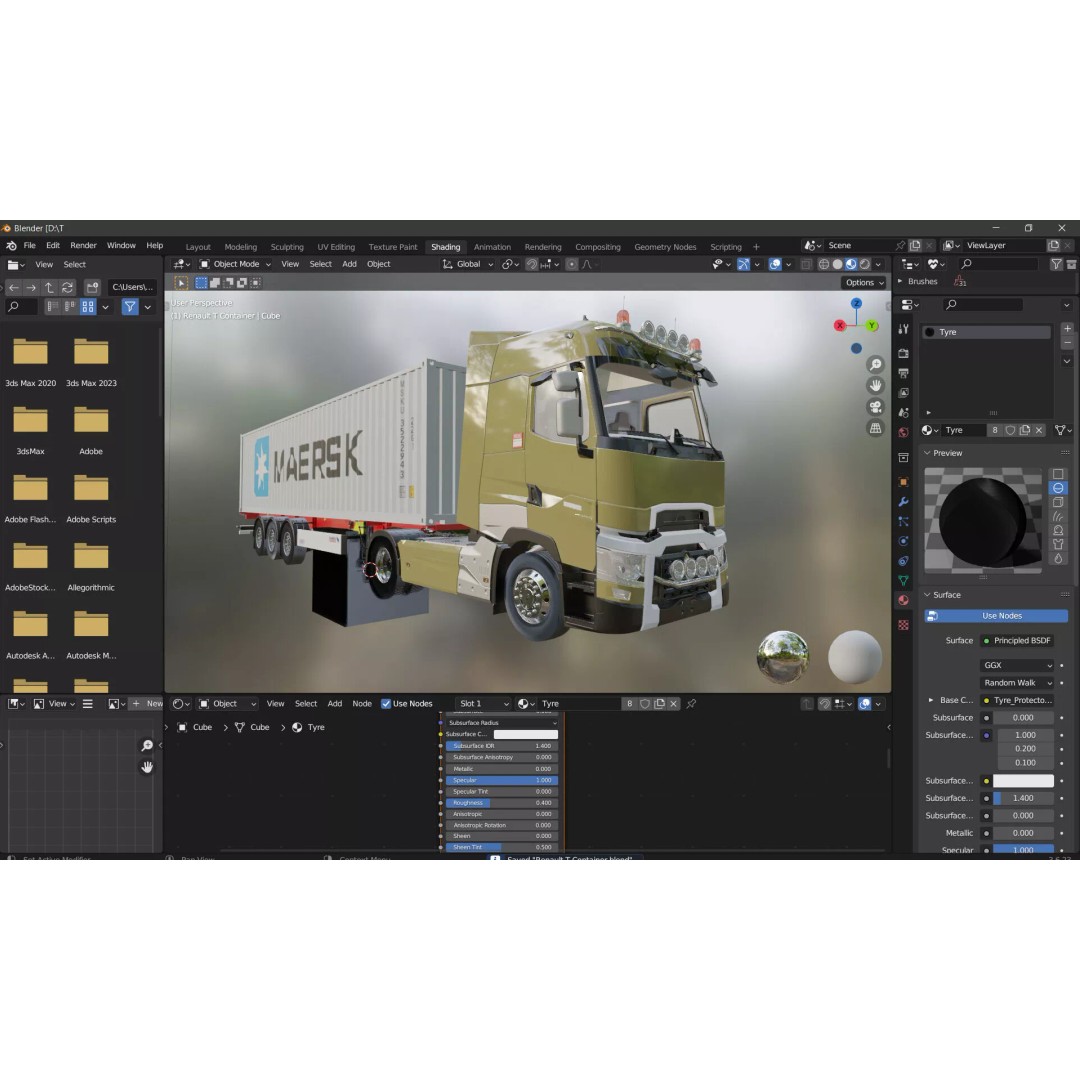Open the Texture properties checker tab
The width and height of the screenshot is (1080, 1080).
click(x=903, y=625)
